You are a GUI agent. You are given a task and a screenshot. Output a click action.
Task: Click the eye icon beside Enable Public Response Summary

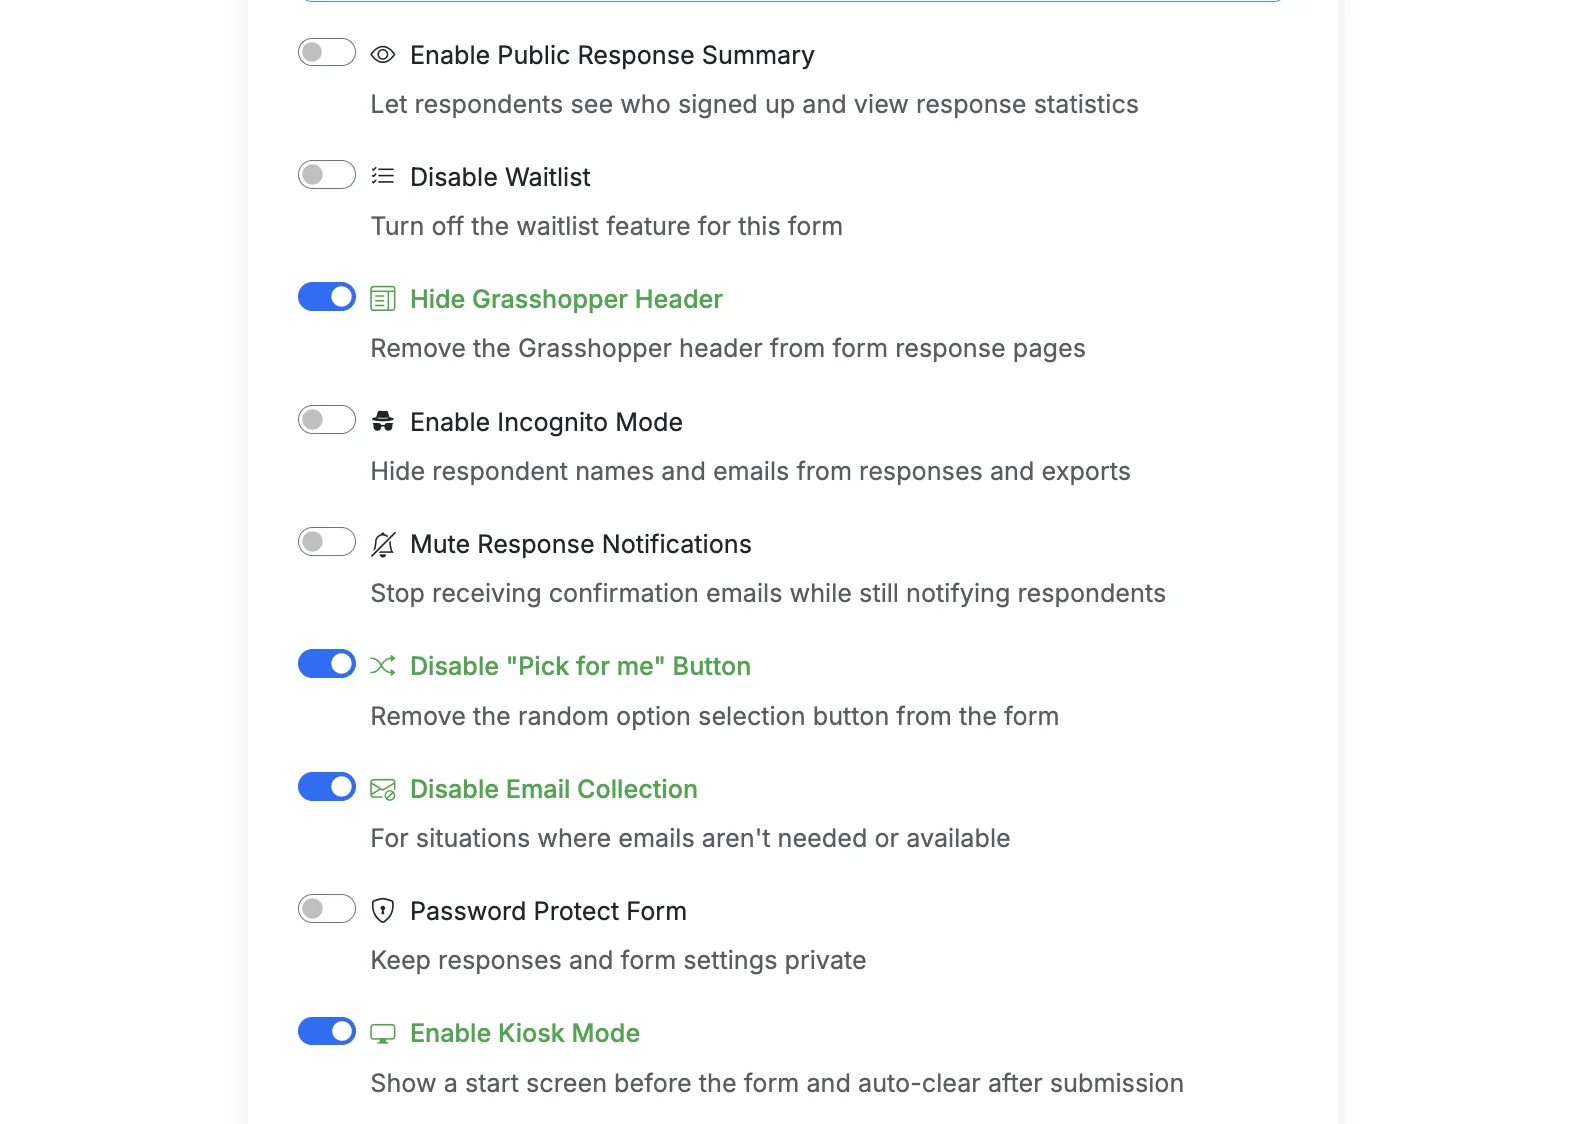(383, 55)
